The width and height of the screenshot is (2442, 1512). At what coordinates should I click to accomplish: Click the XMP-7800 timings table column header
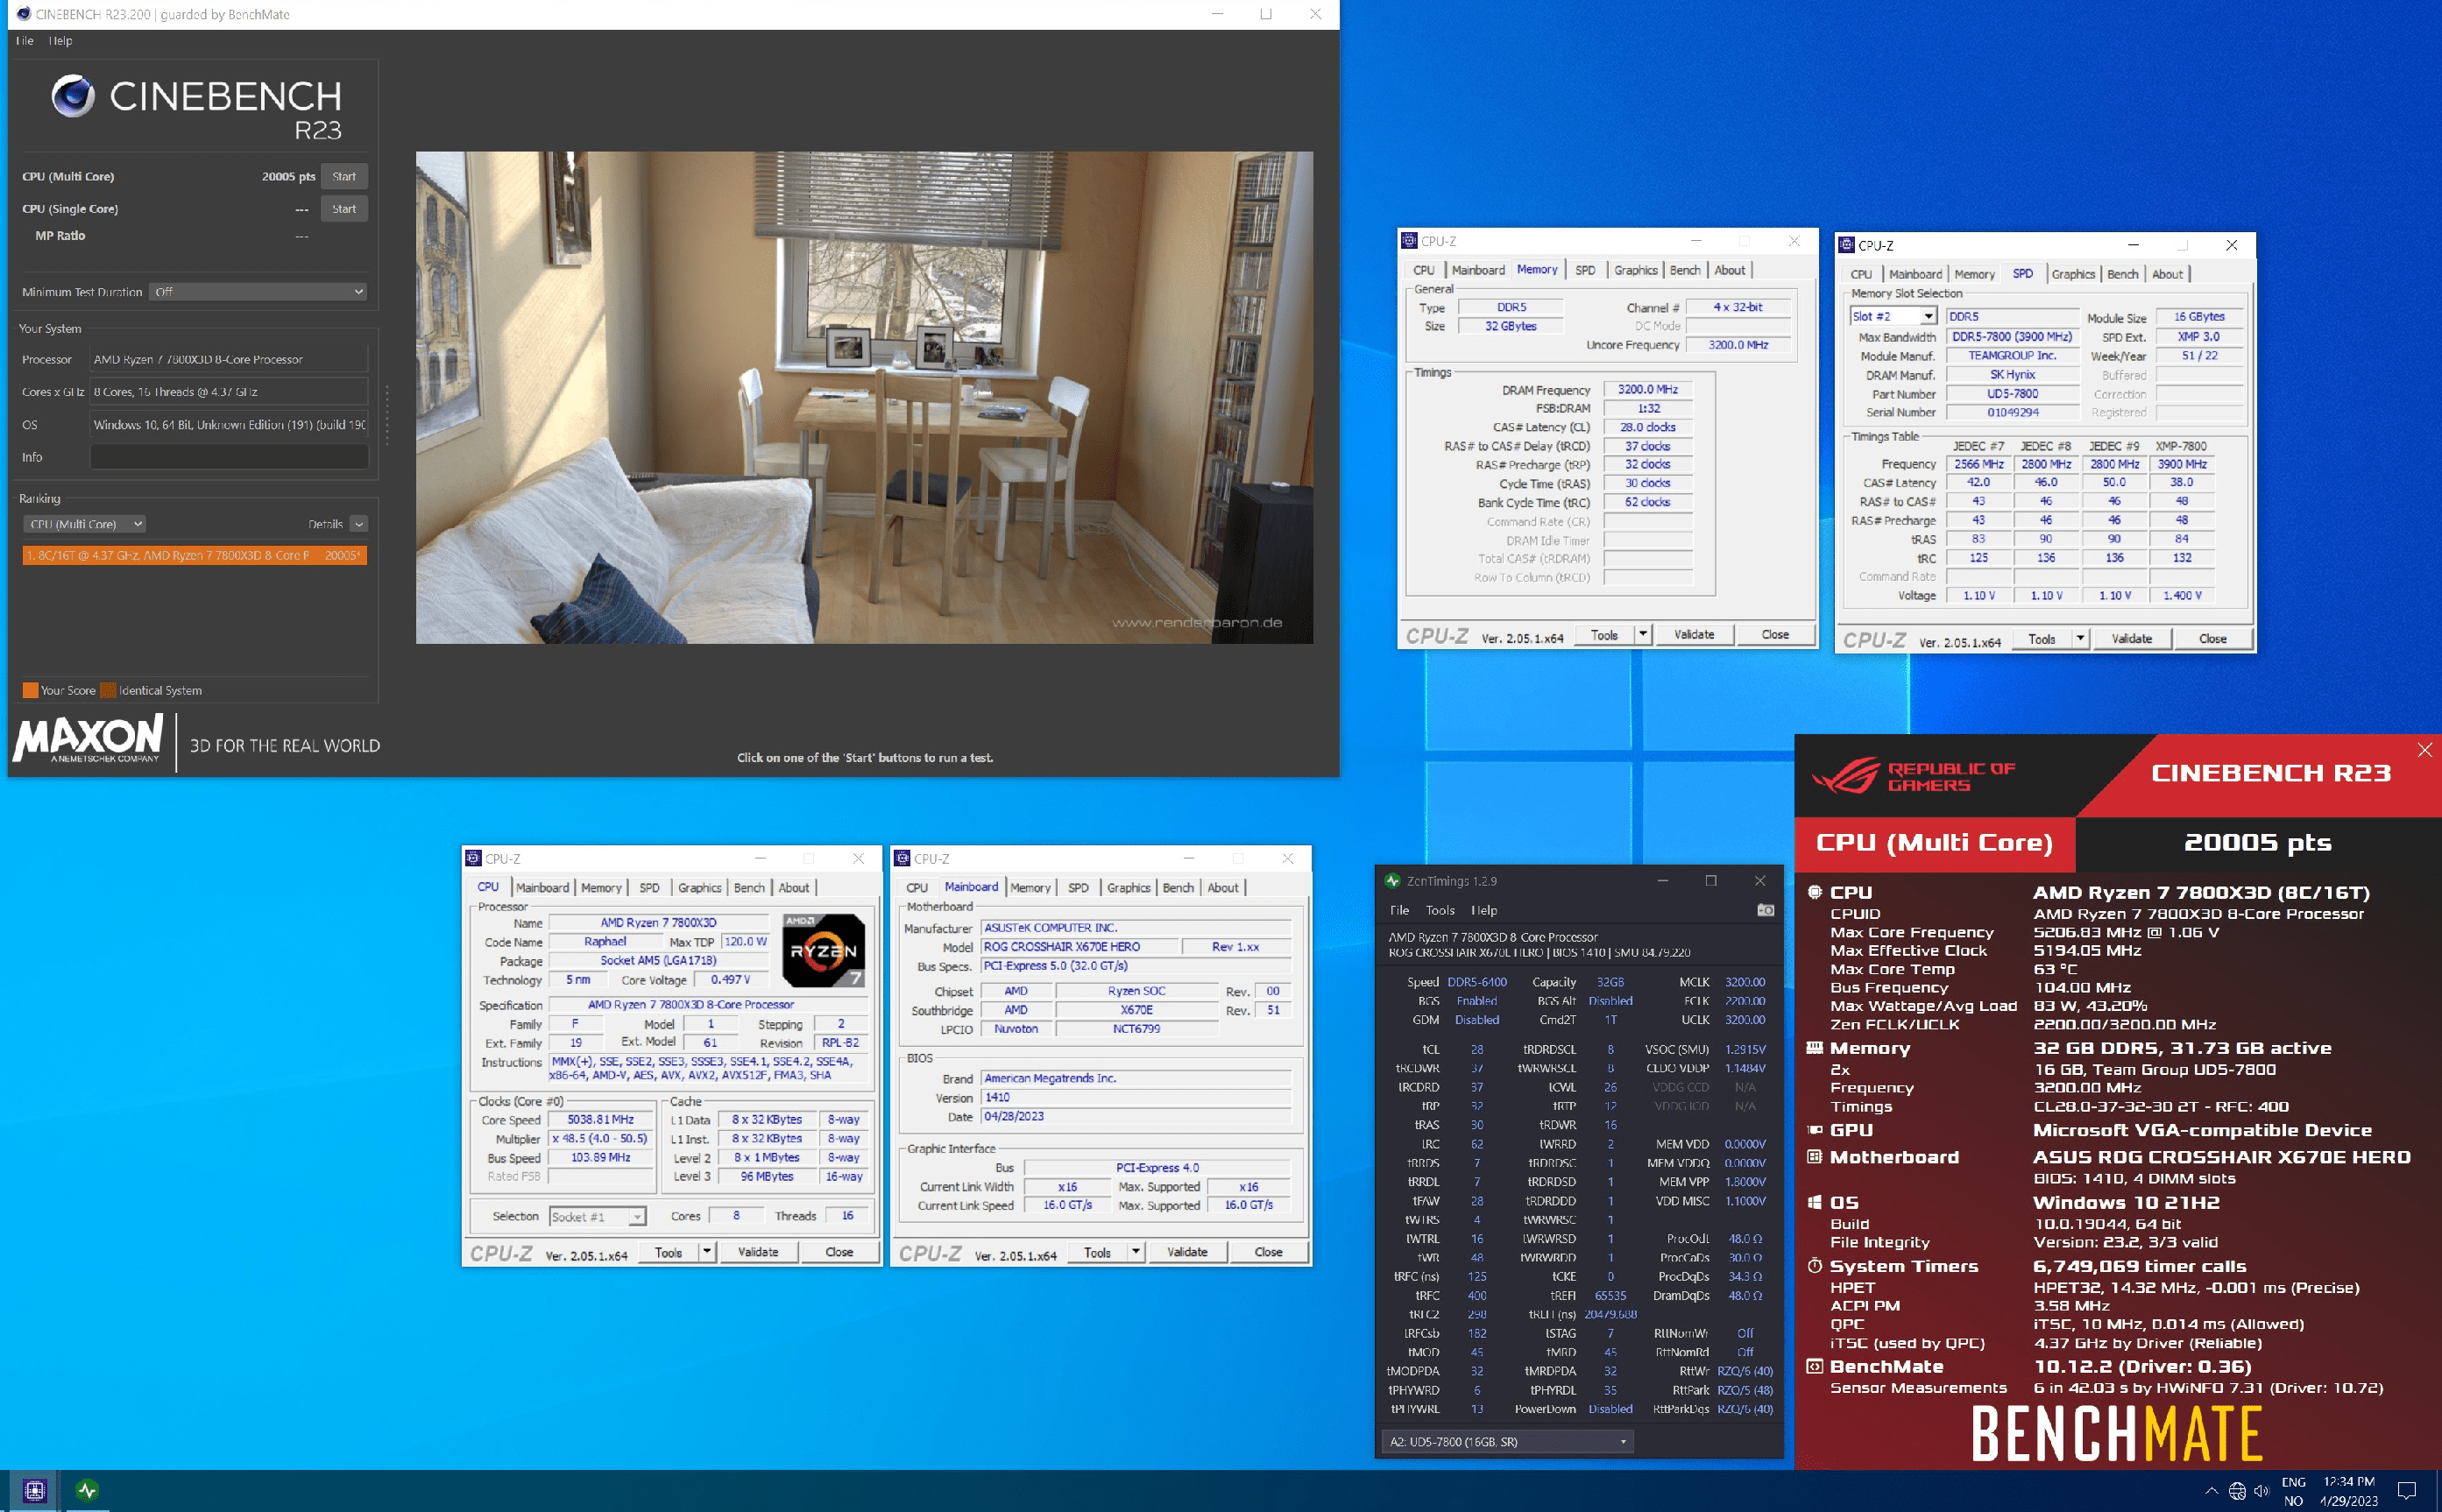click(2181, 446)
